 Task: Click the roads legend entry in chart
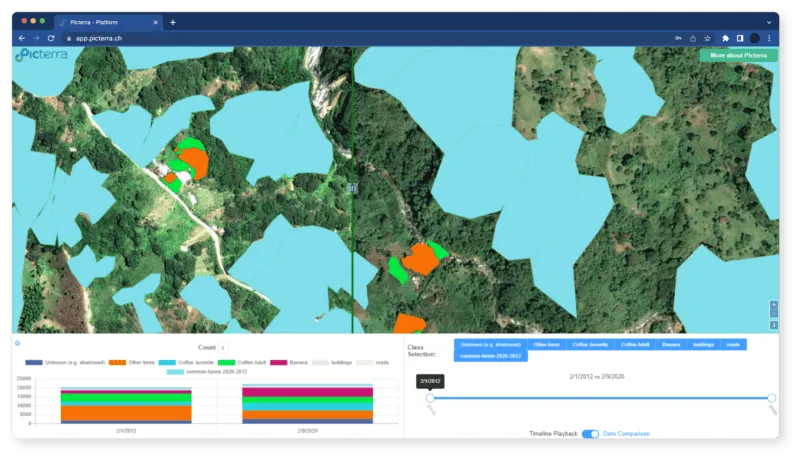tap(372, 363)
